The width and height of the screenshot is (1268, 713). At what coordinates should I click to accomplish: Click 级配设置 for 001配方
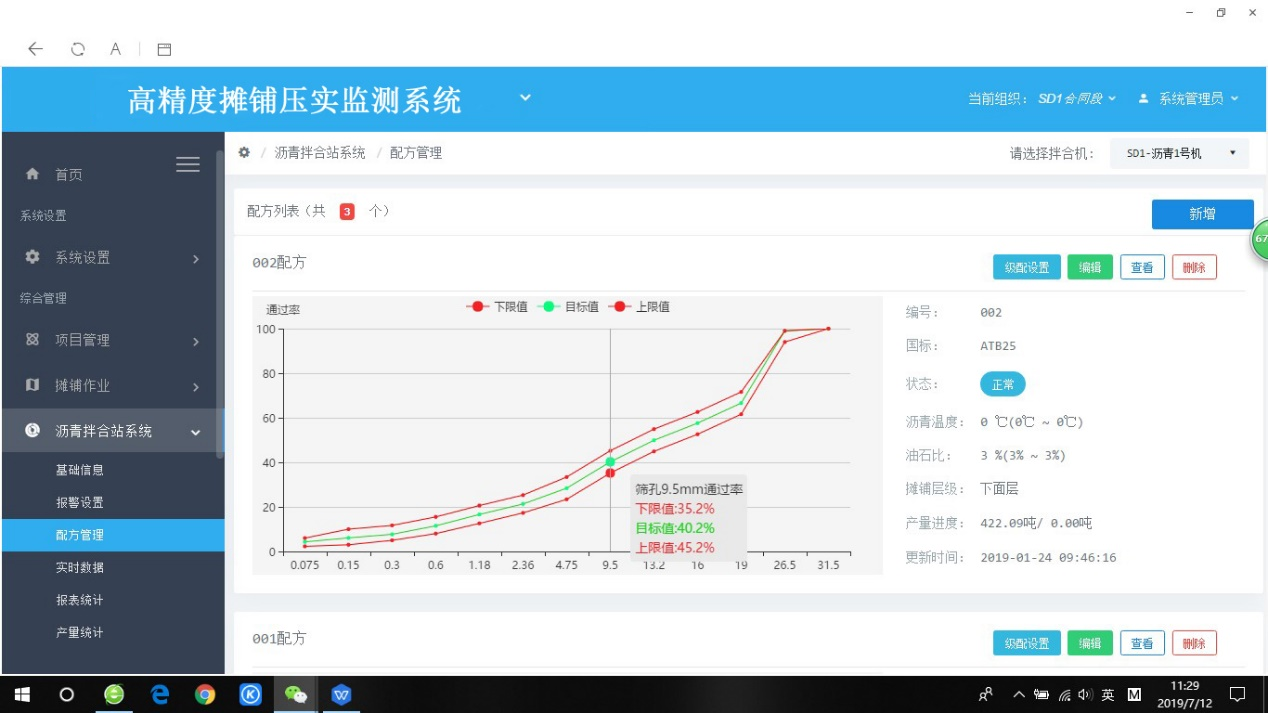coord(1027,643)
